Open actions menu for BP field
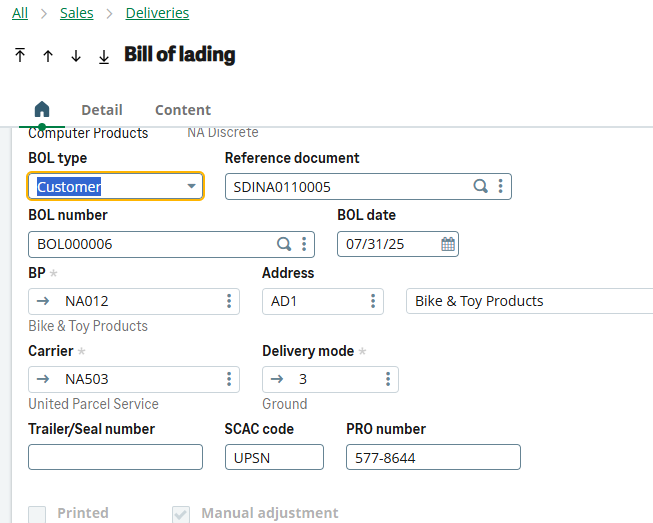This screenshot has height=523, width=653. click(x=229, y=301)
